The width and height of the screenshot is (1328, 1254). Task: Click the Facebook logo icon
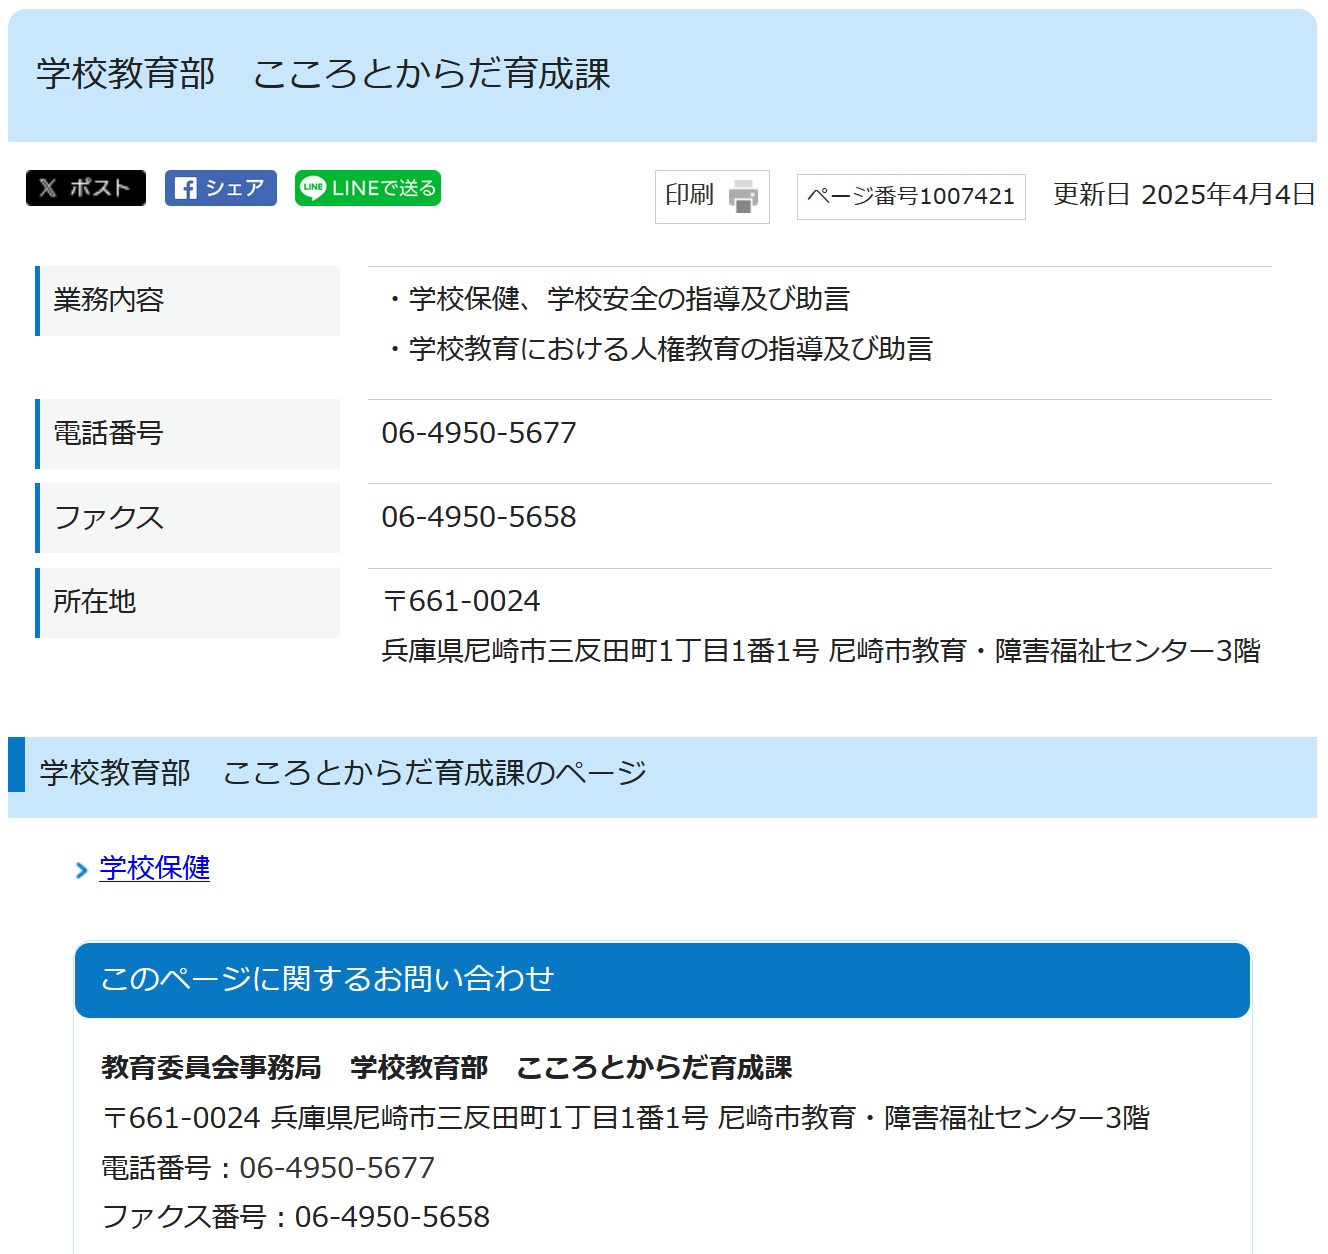(x=185, y=188)
